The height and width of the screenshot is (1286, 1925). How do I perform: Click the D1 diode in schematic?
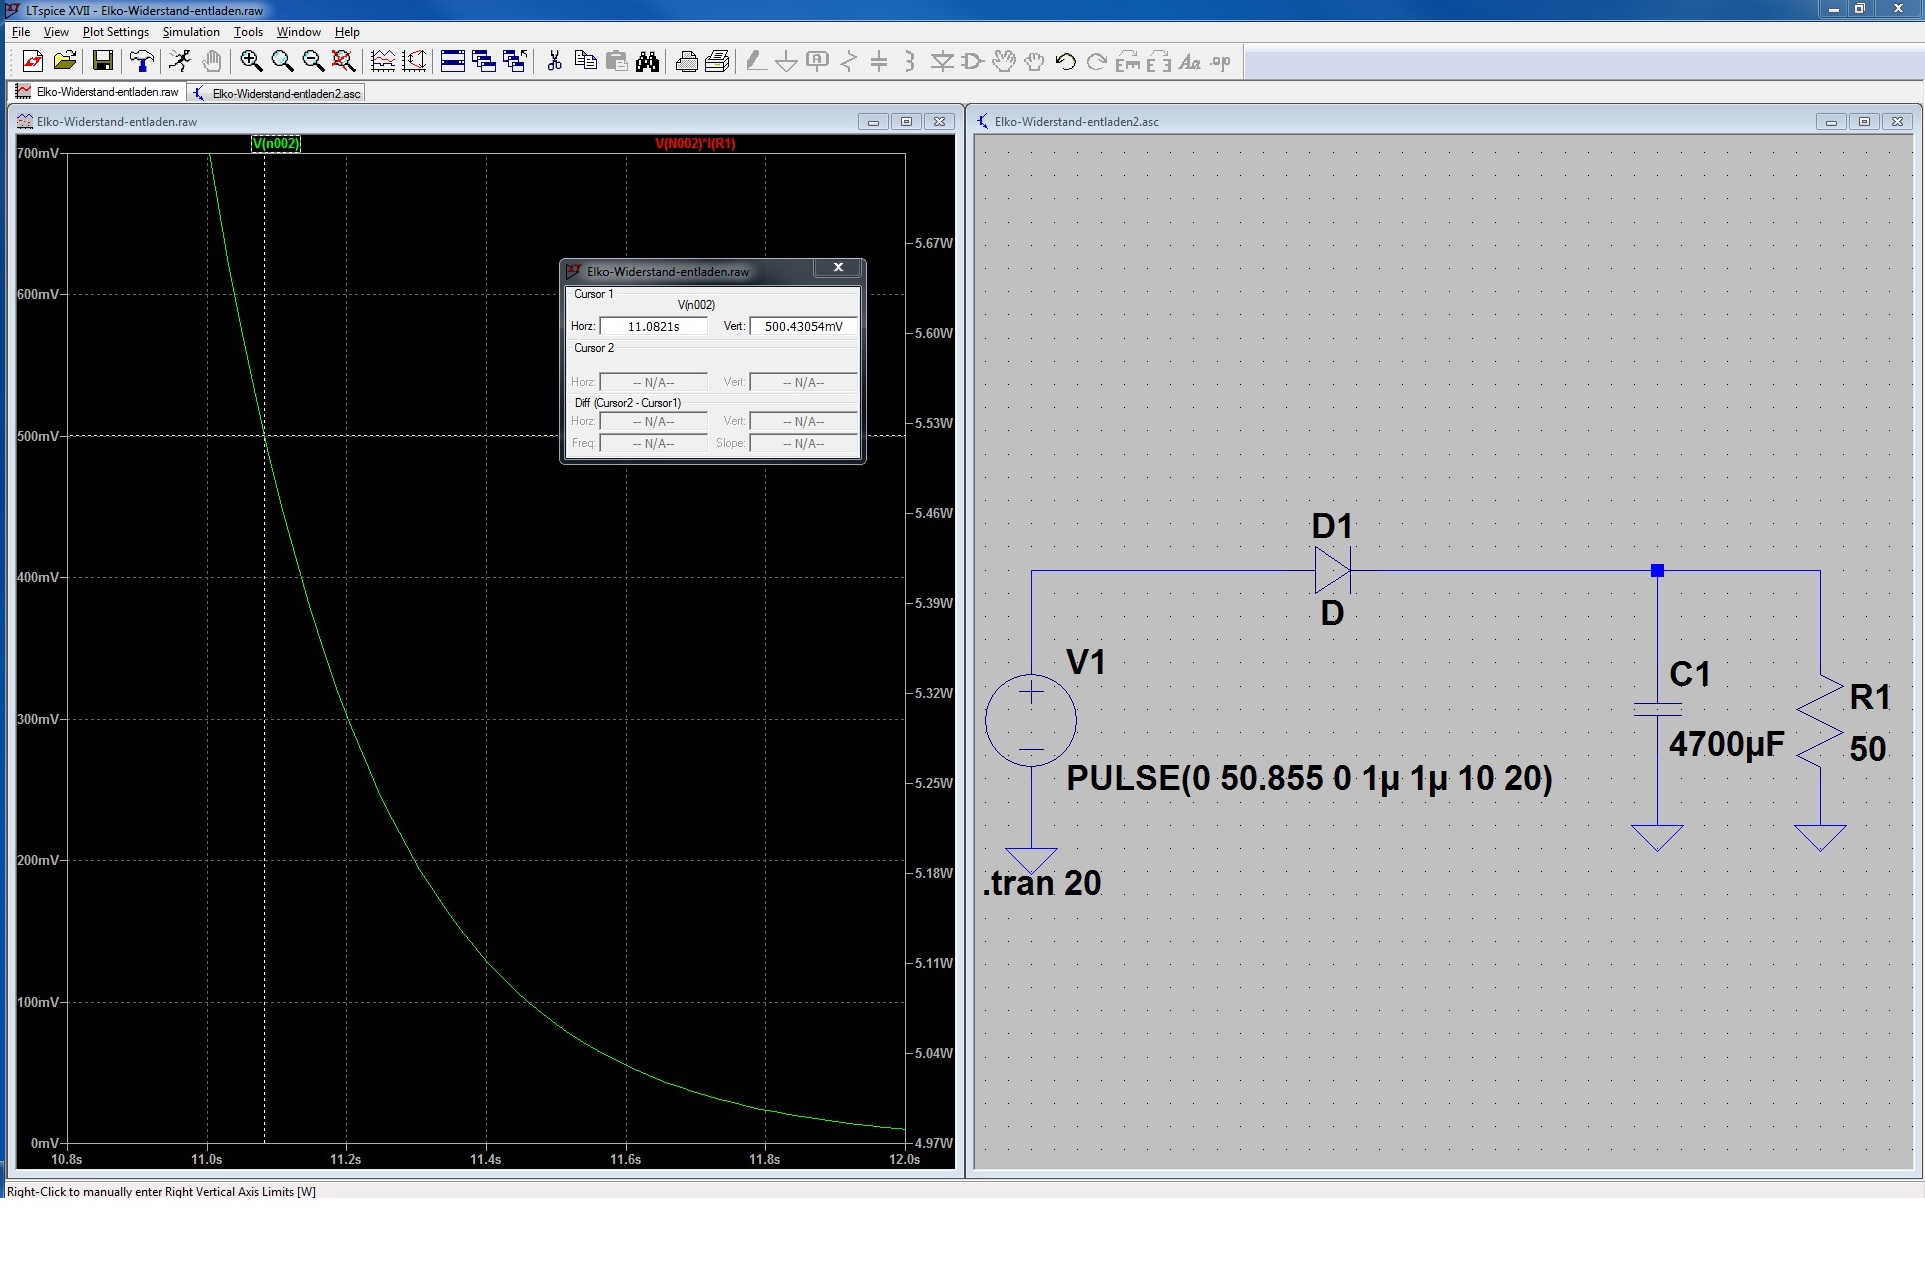[x=1333, y=570]
